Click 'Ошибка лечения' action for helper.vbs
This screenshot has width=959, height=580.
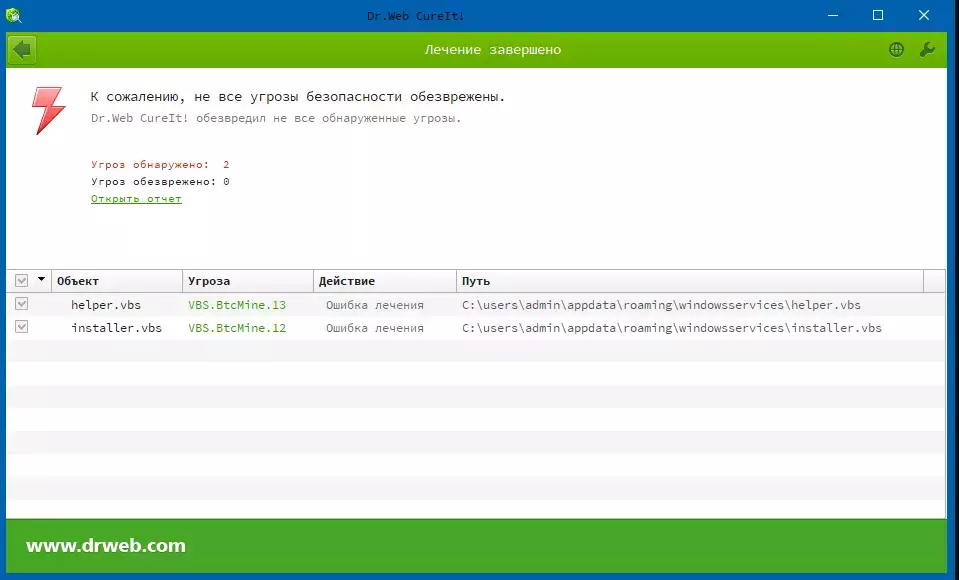point(375,305)
